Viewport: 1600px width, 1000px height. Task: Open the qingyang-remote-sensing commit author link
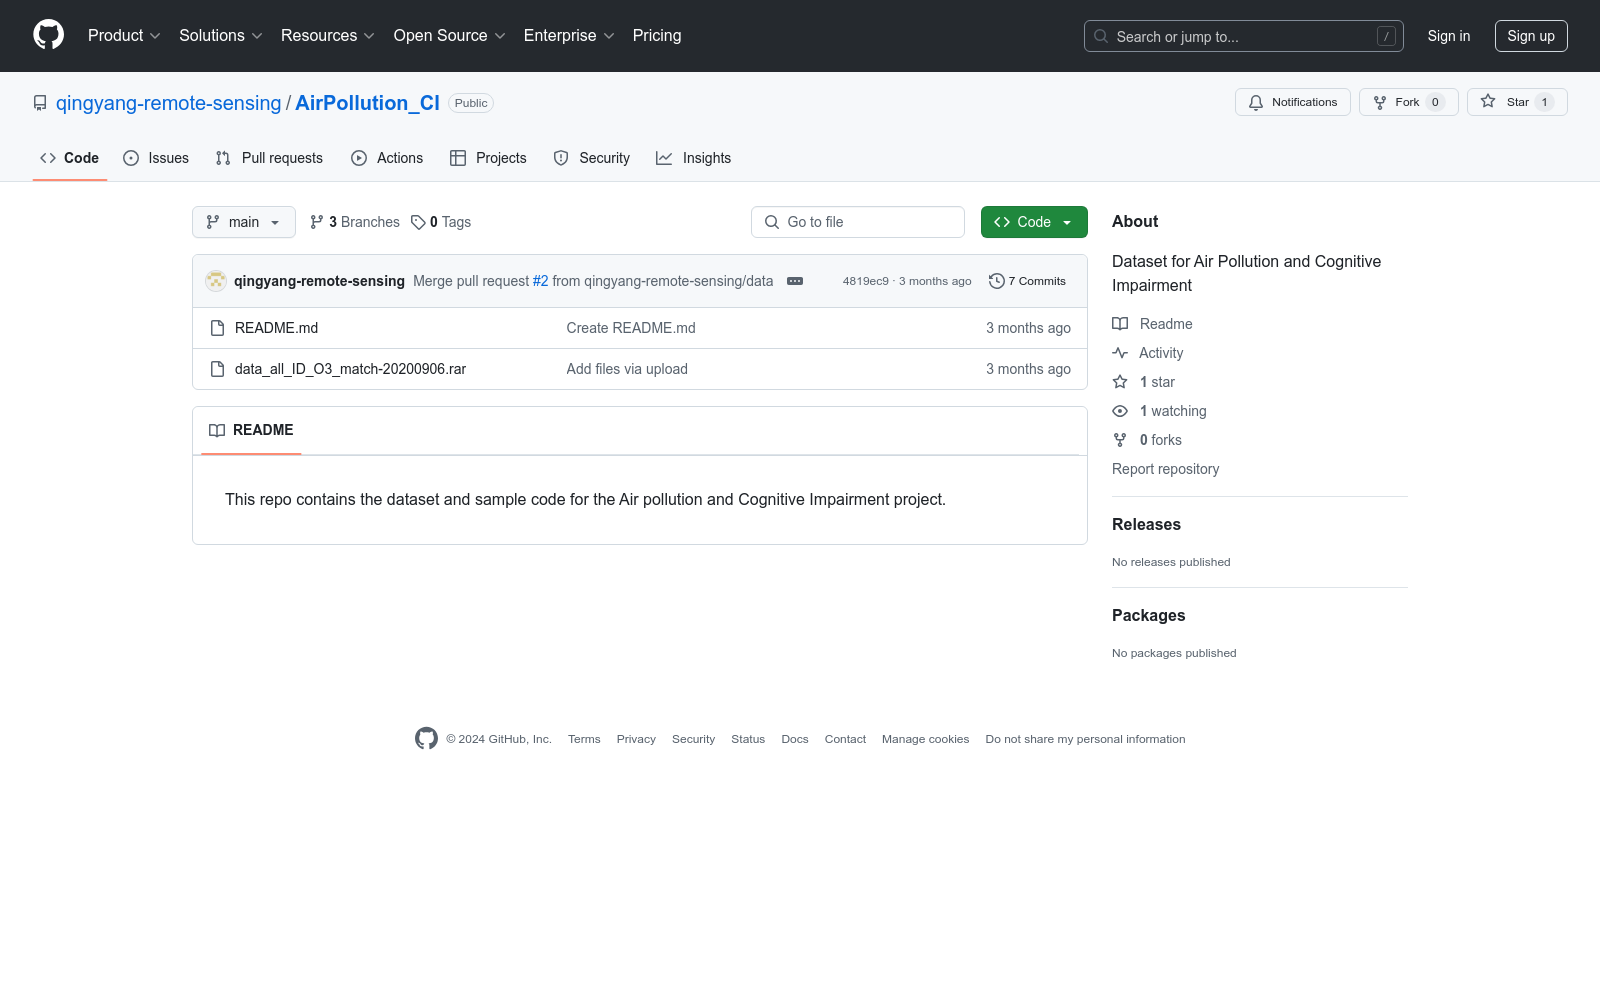319,281
